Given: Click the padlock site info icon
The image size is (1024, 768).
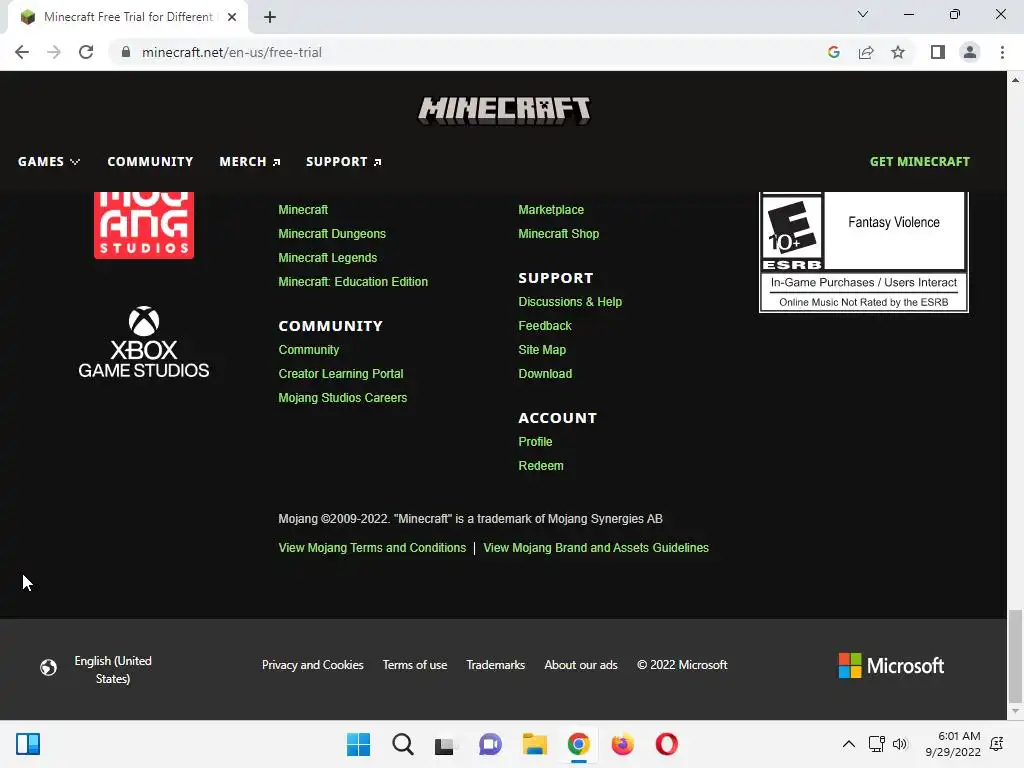Looking at the screenshot, I should click(x=126, y=52).
